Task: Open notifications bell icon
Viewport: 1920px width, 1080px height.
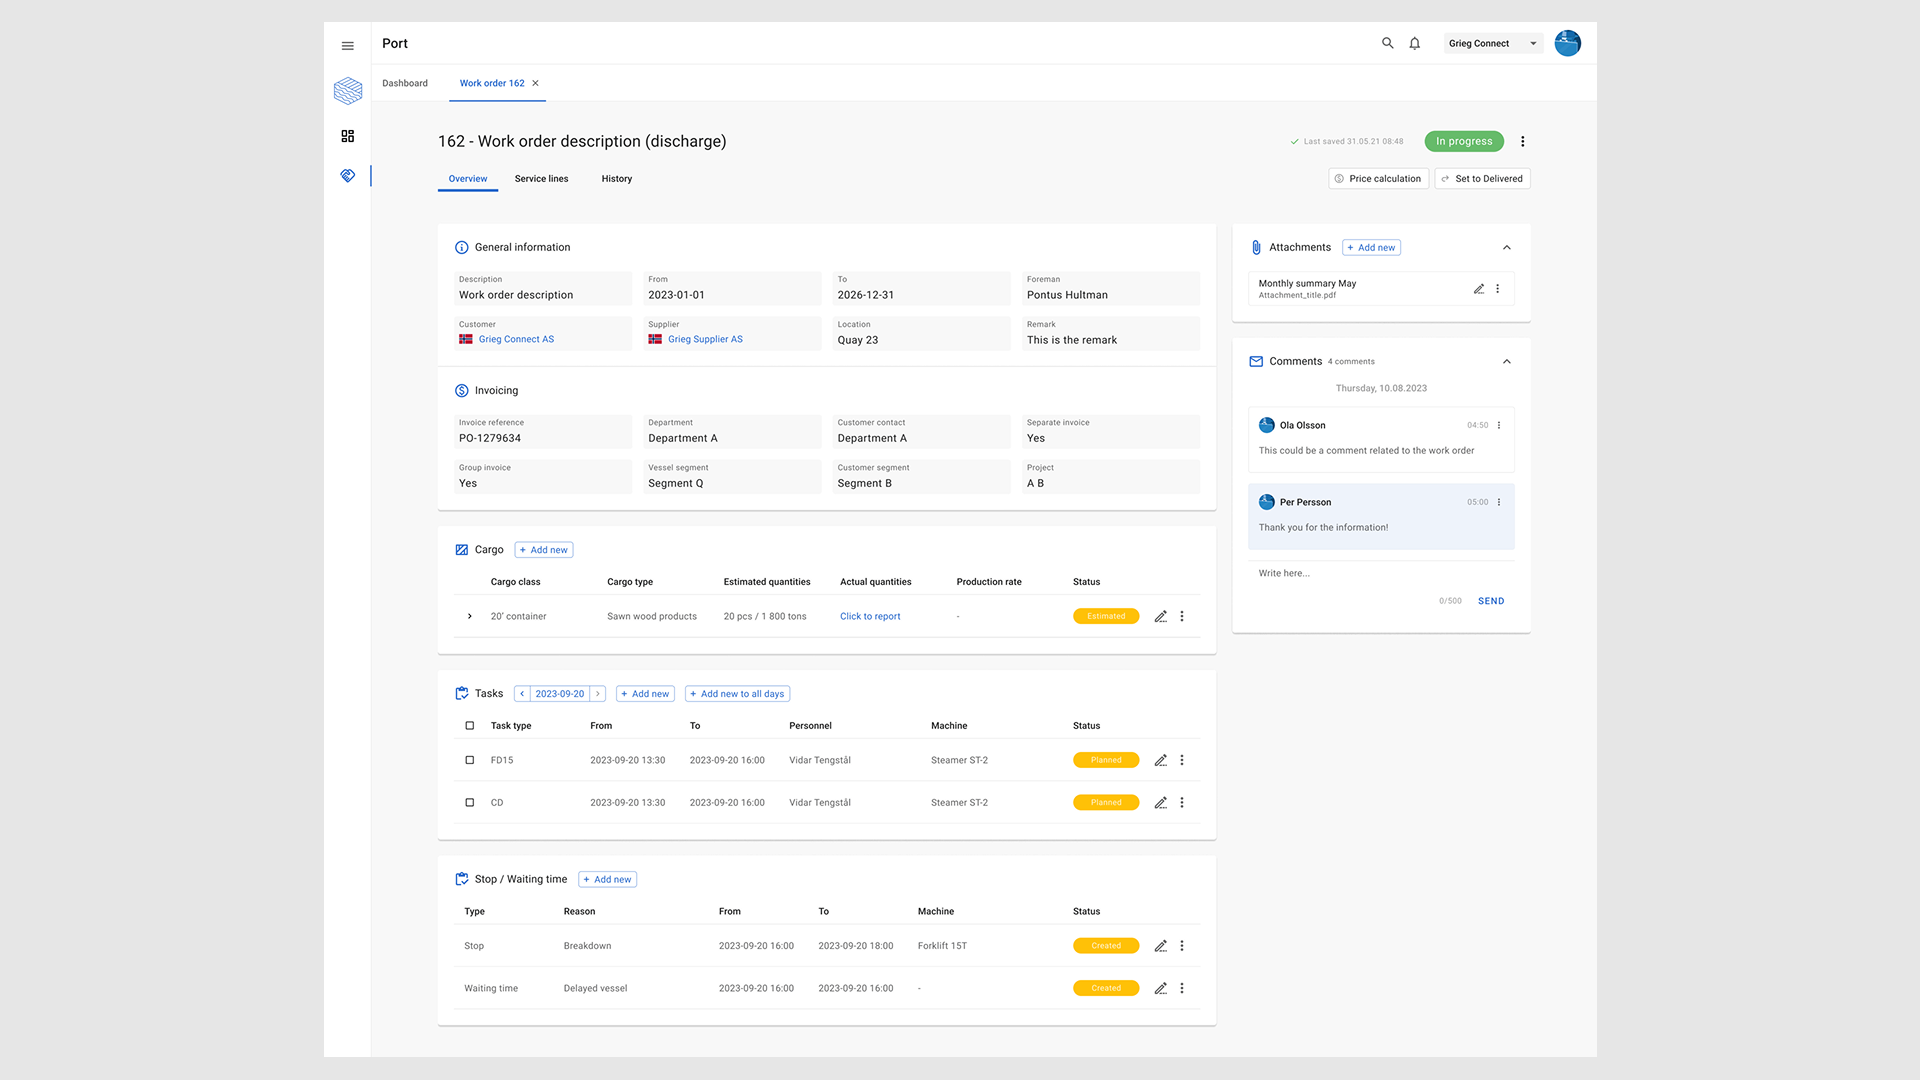Action: 1414,43
